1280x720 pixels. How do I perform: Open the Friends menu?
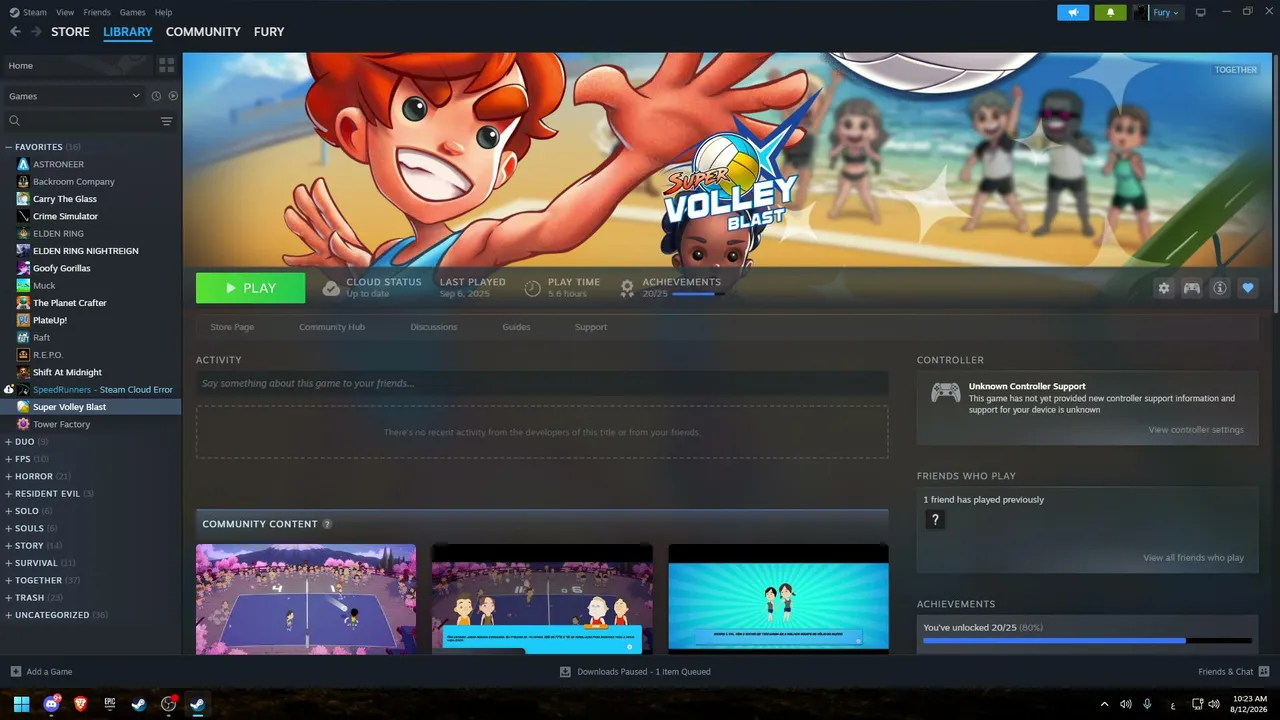[97, 12]
